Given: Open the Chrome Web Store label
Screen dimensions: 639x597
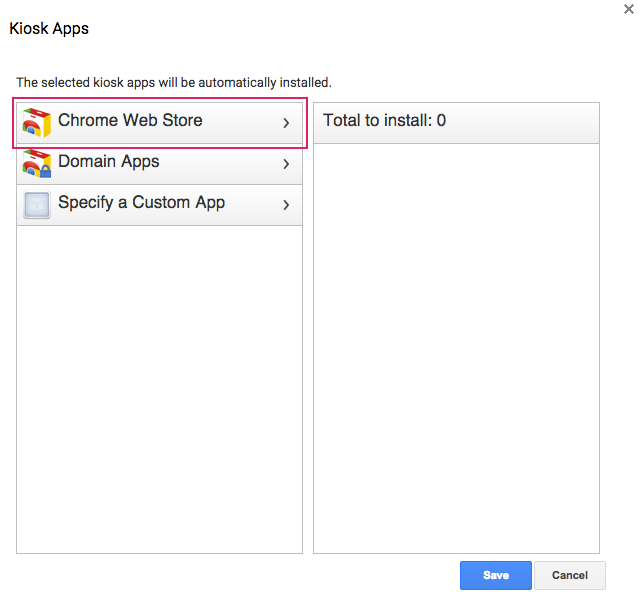Looking at the screenshot, I should coord(130,120).
